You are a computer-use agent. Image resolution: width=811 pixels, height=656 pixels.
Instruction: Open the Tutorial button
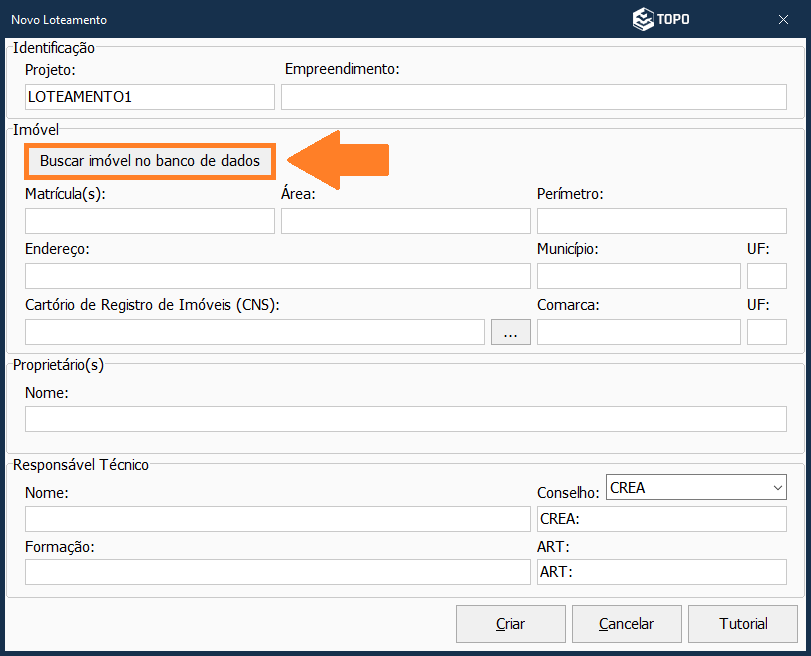pyautogui.click(x=743, y=624)
